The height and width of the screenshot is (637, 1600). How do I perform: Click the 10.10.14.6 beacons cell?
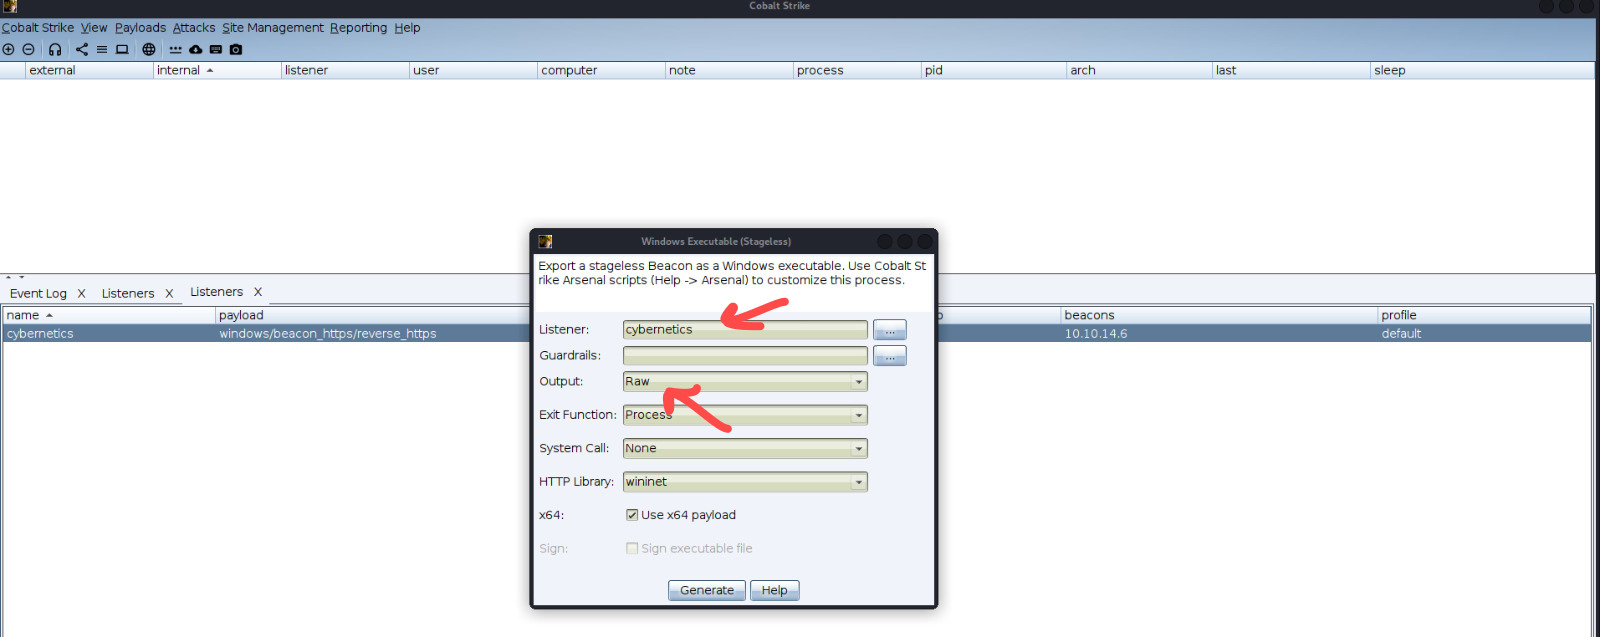click(1096, 334)
